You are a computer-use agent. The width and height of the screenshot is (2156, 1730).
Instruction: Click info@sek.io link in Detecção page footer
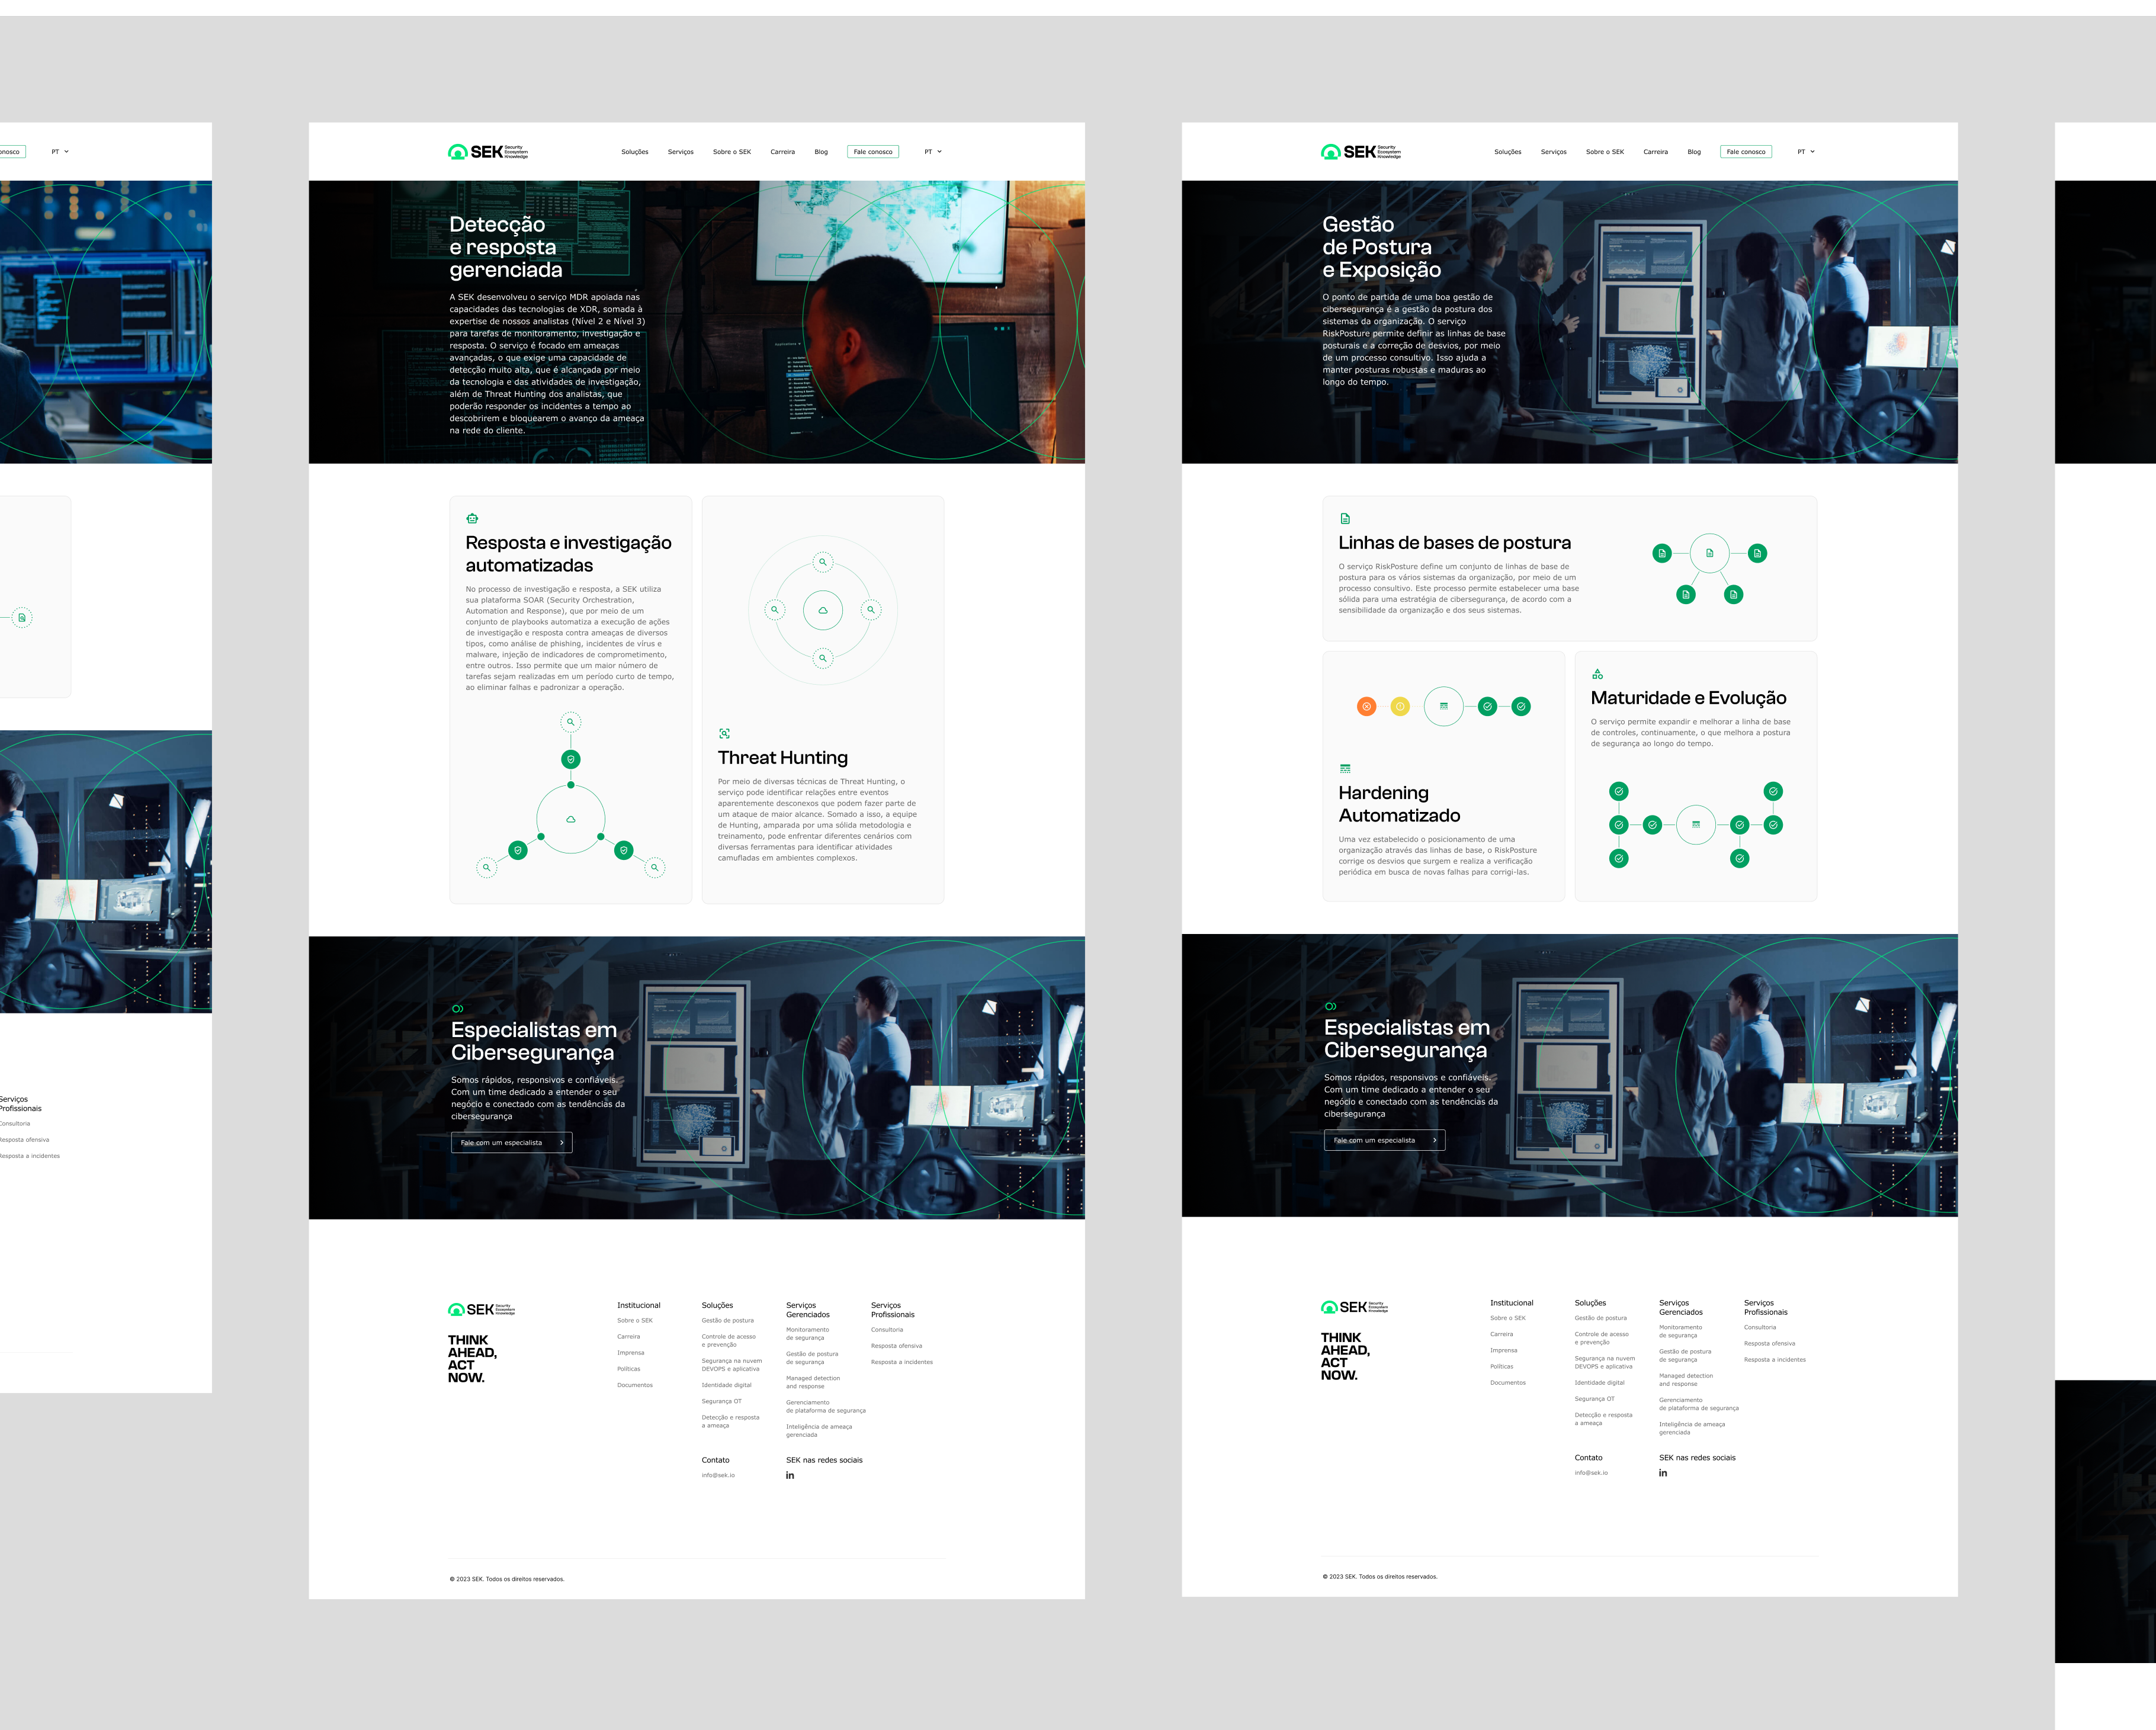pos(718,1475)
